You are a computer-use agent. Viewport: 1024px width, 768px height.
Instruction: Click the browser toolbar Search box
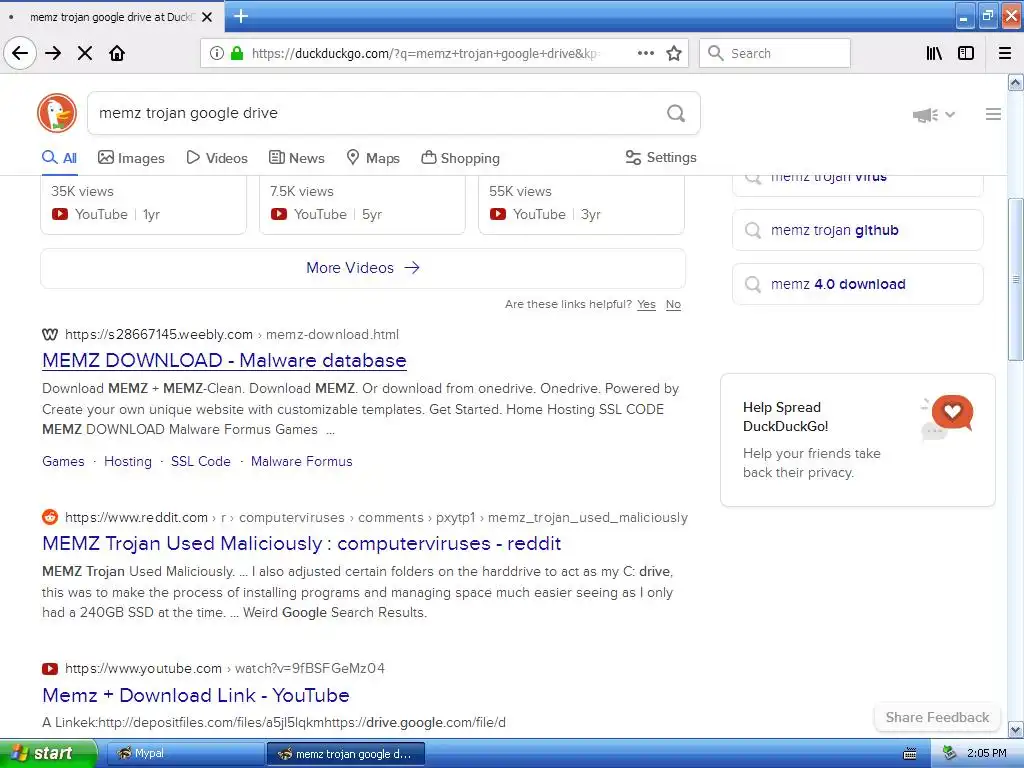775,53
